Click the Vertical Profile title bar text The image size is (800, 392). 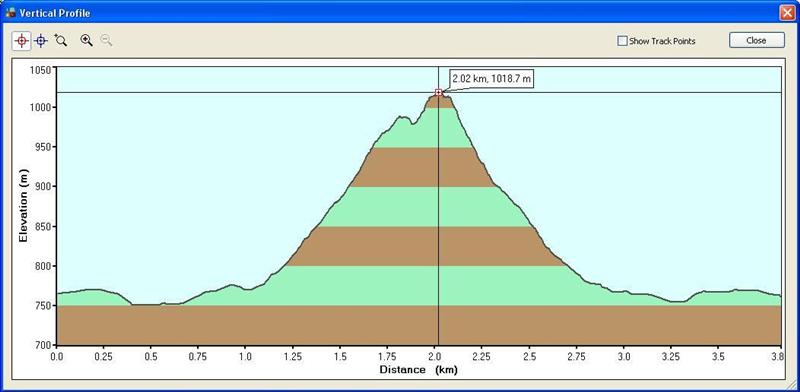[55, 13]
